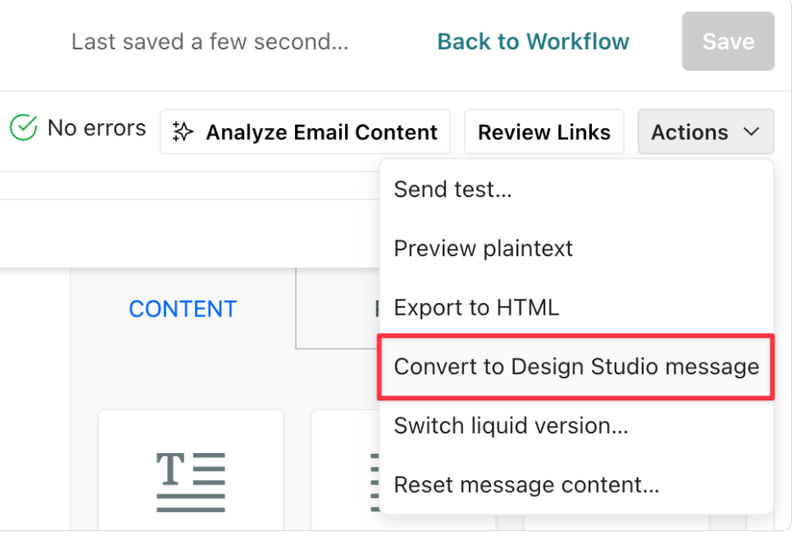Click the No errors status label

point(96,128)
